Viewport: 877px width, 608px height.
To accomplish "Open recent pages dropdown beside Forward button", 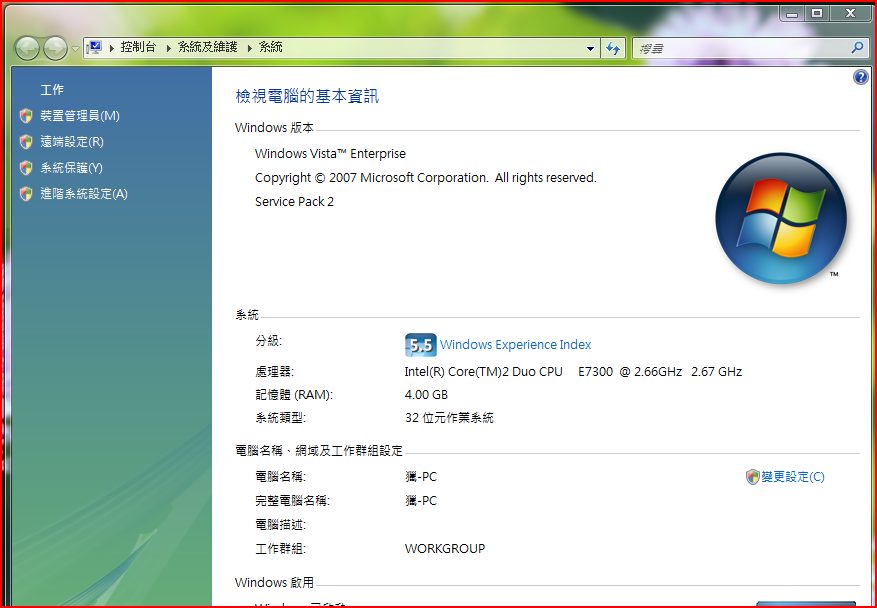I will click(x=75, y=48).
